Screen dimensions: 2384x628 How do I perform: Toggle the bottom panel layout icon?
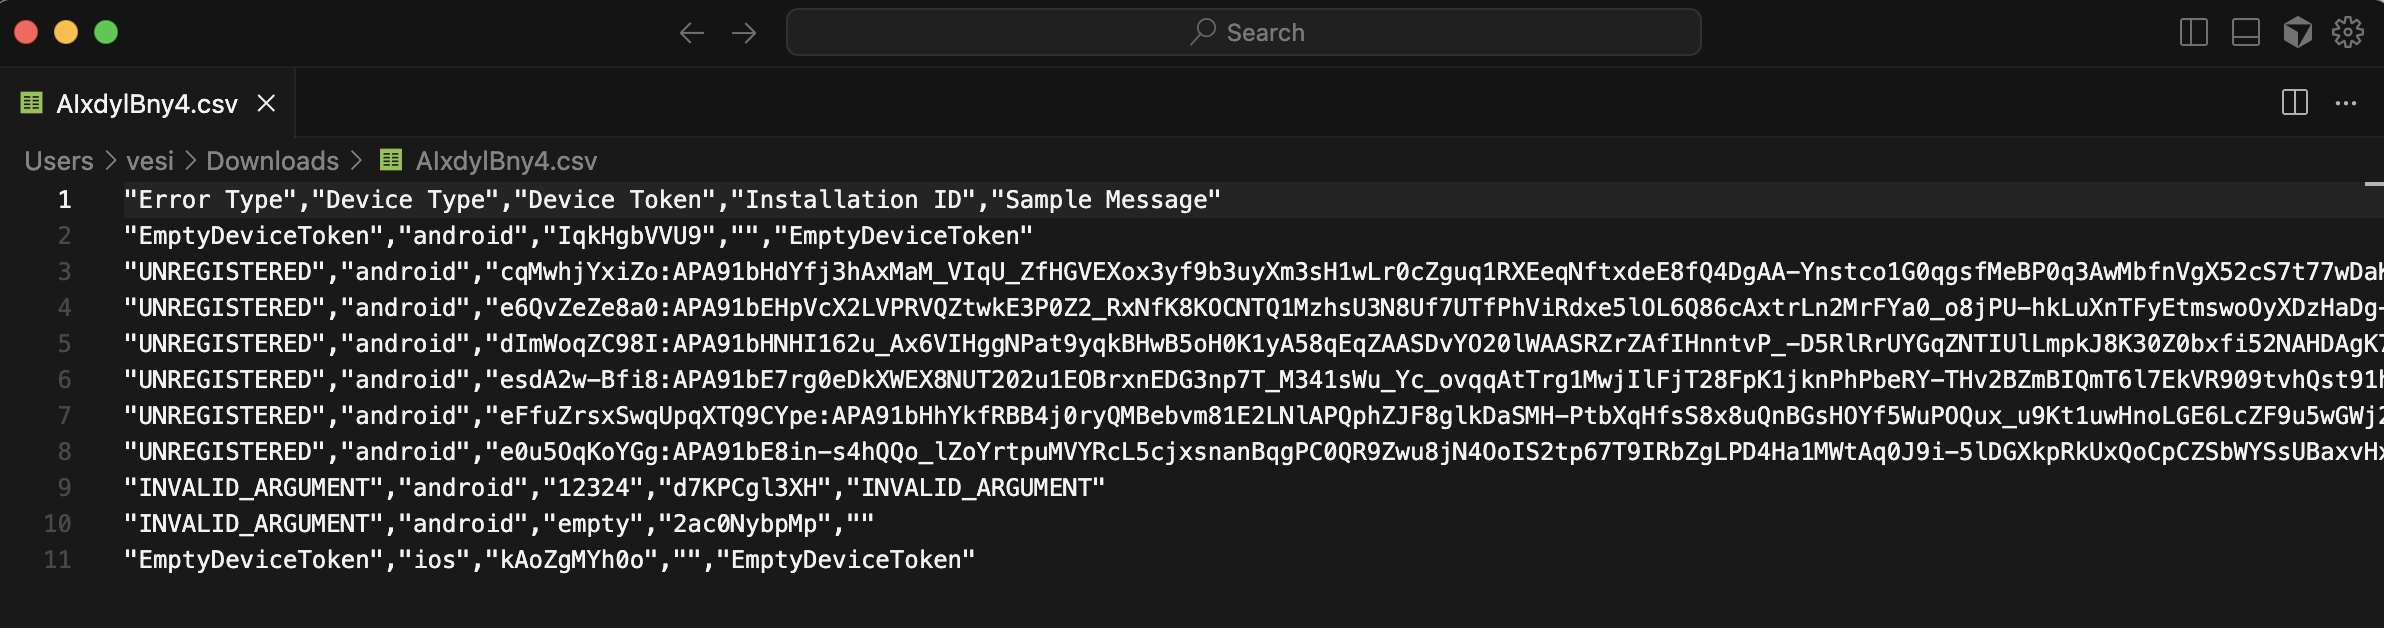2245,31
